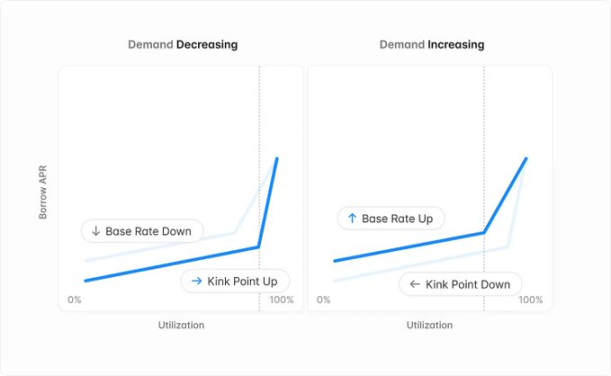Click the 100% mark in Demand Decreasing chart
This screenshot has height=376, width=611.
(282, 300)
